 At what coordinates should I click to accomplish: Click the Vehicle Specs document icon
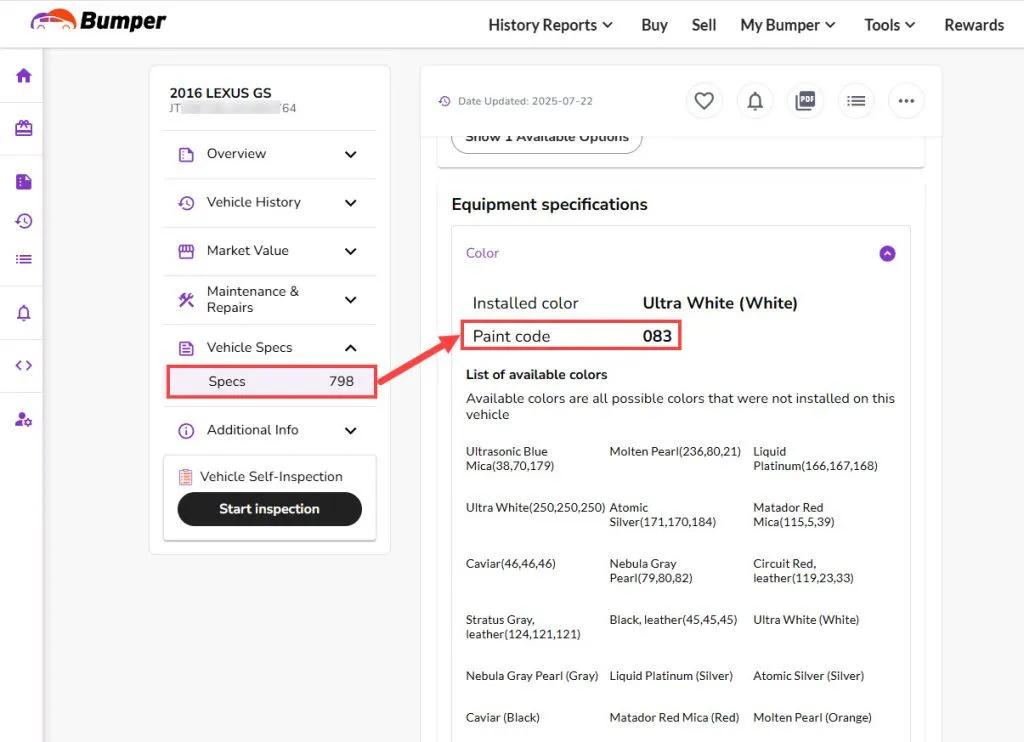186,348
